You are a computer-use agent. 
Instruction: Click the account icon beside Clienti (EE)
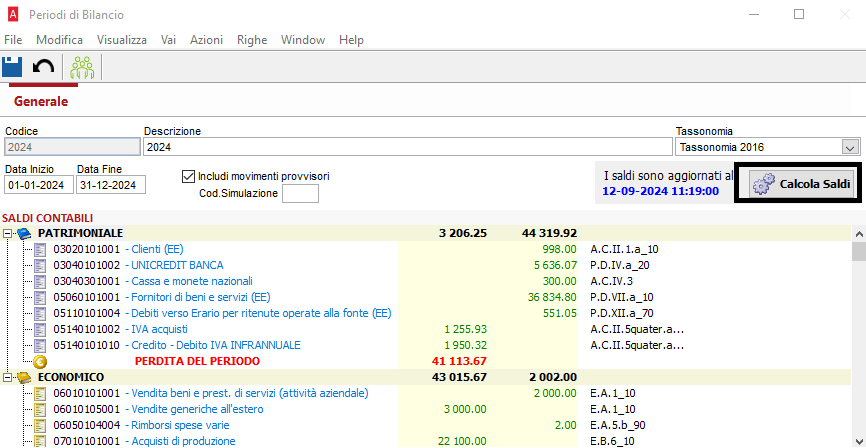(41, 249)
